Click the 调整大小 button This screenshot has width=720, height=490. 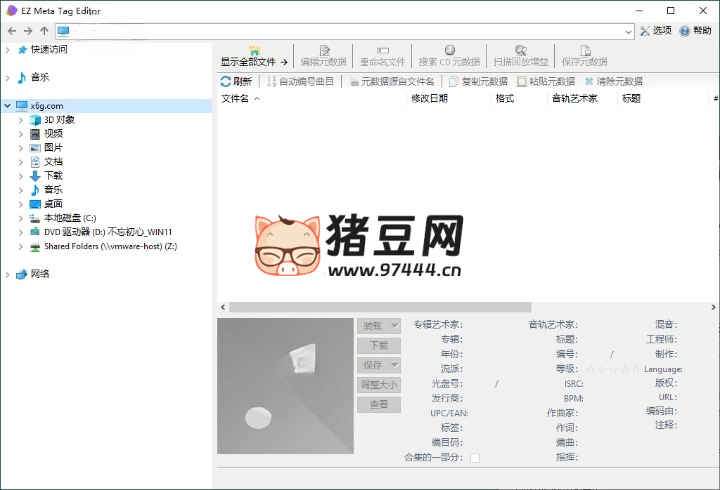(x=379, y=385)
